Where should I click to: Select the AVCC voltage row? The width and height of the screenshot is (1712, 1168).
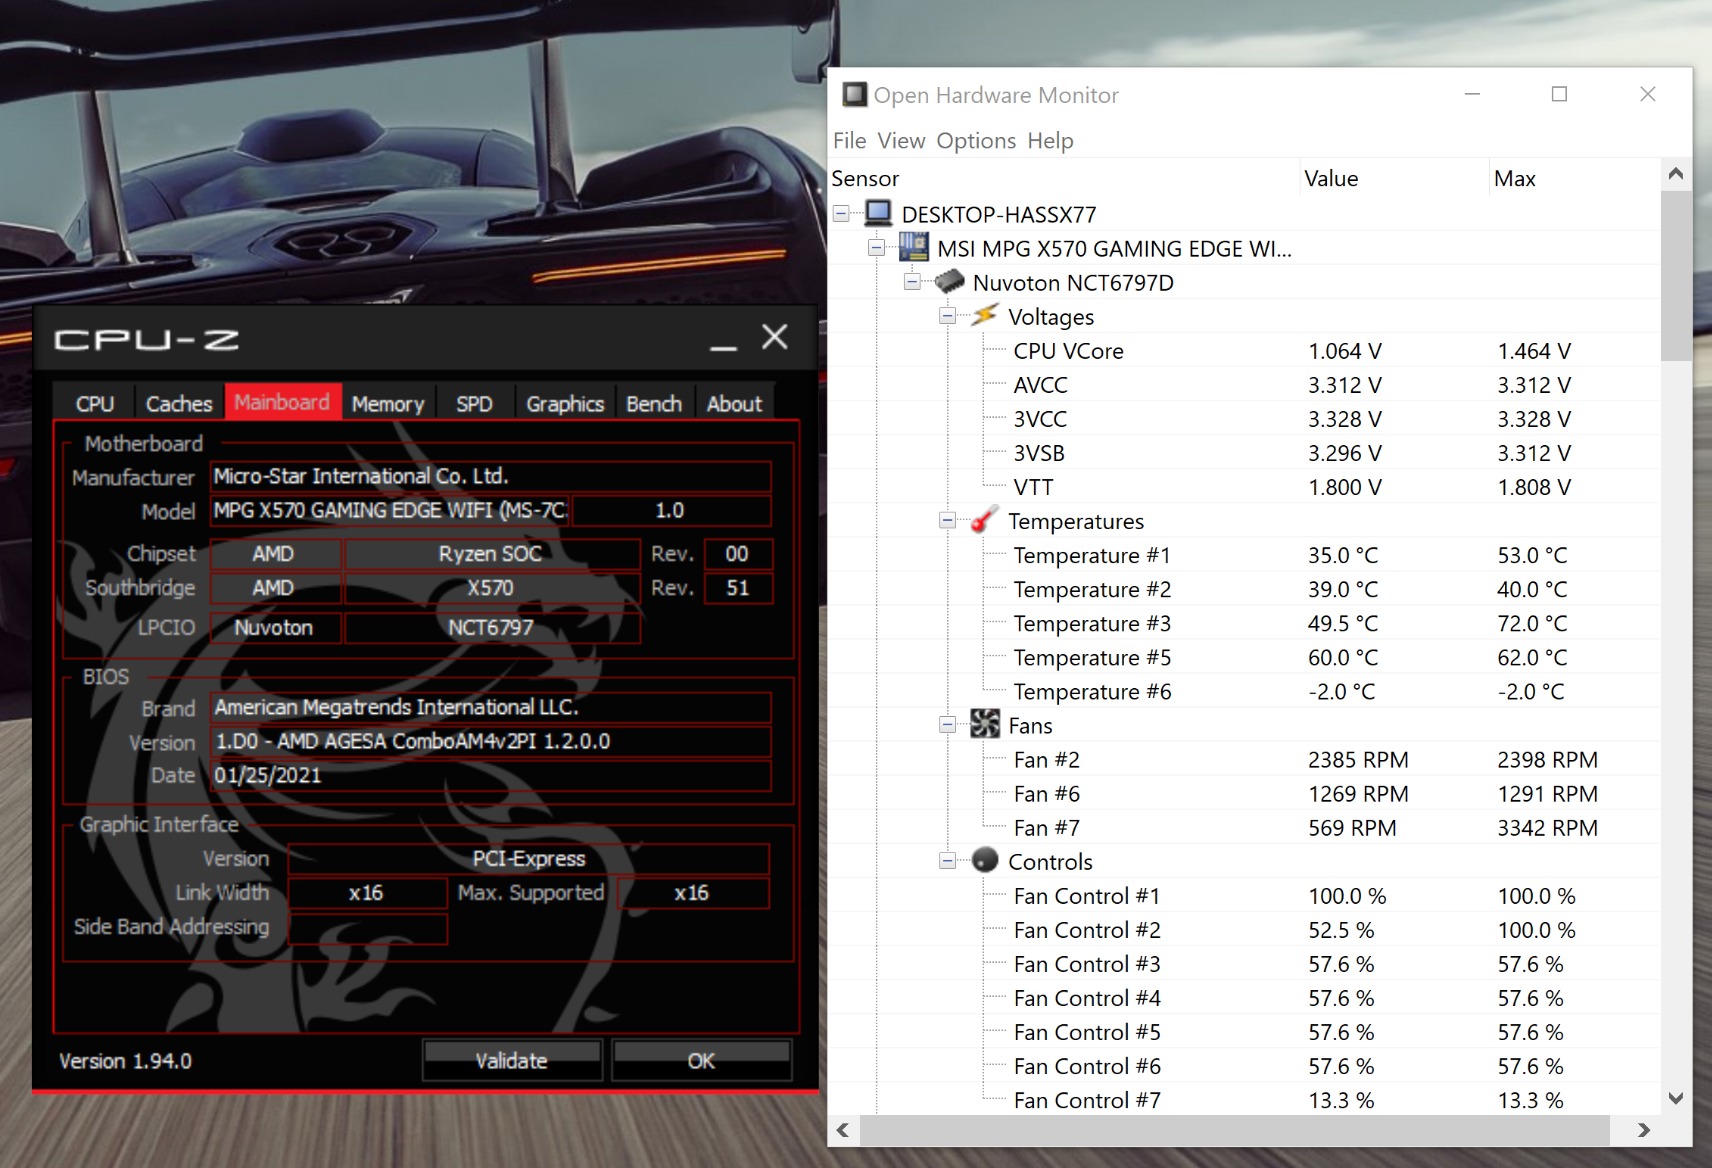1244,385
